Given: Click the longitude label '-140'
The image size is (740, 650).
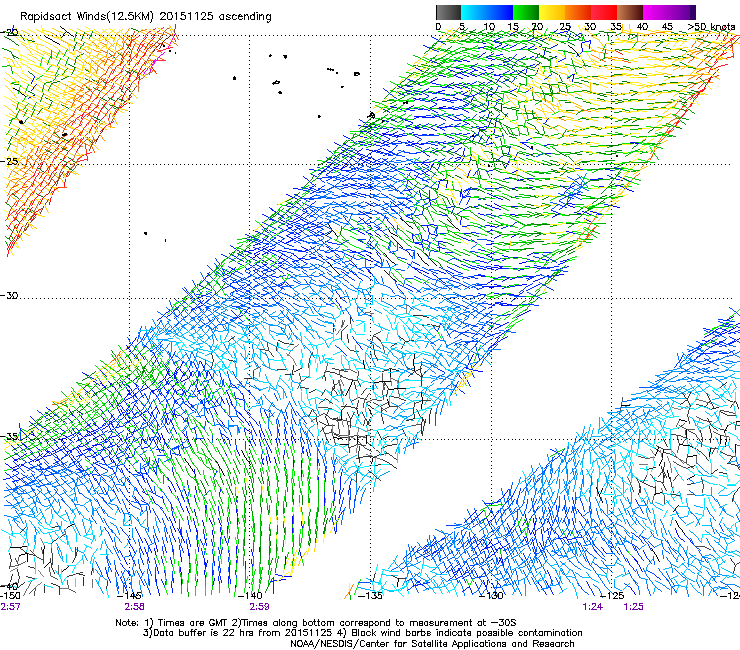Looking at the screenshot, I should (x=249, y=595).
